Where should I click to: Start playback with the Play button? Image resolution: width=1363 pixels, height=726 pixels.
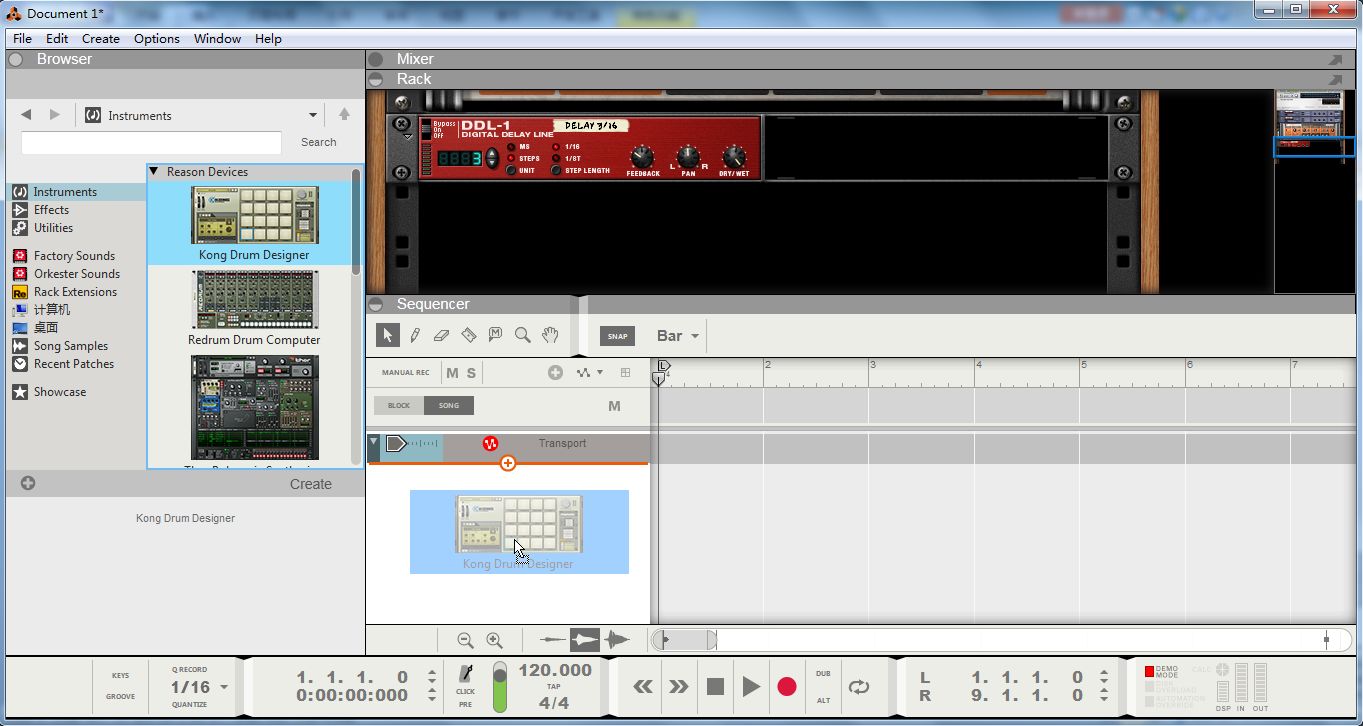pyautogui.click(x=751, y=686)
